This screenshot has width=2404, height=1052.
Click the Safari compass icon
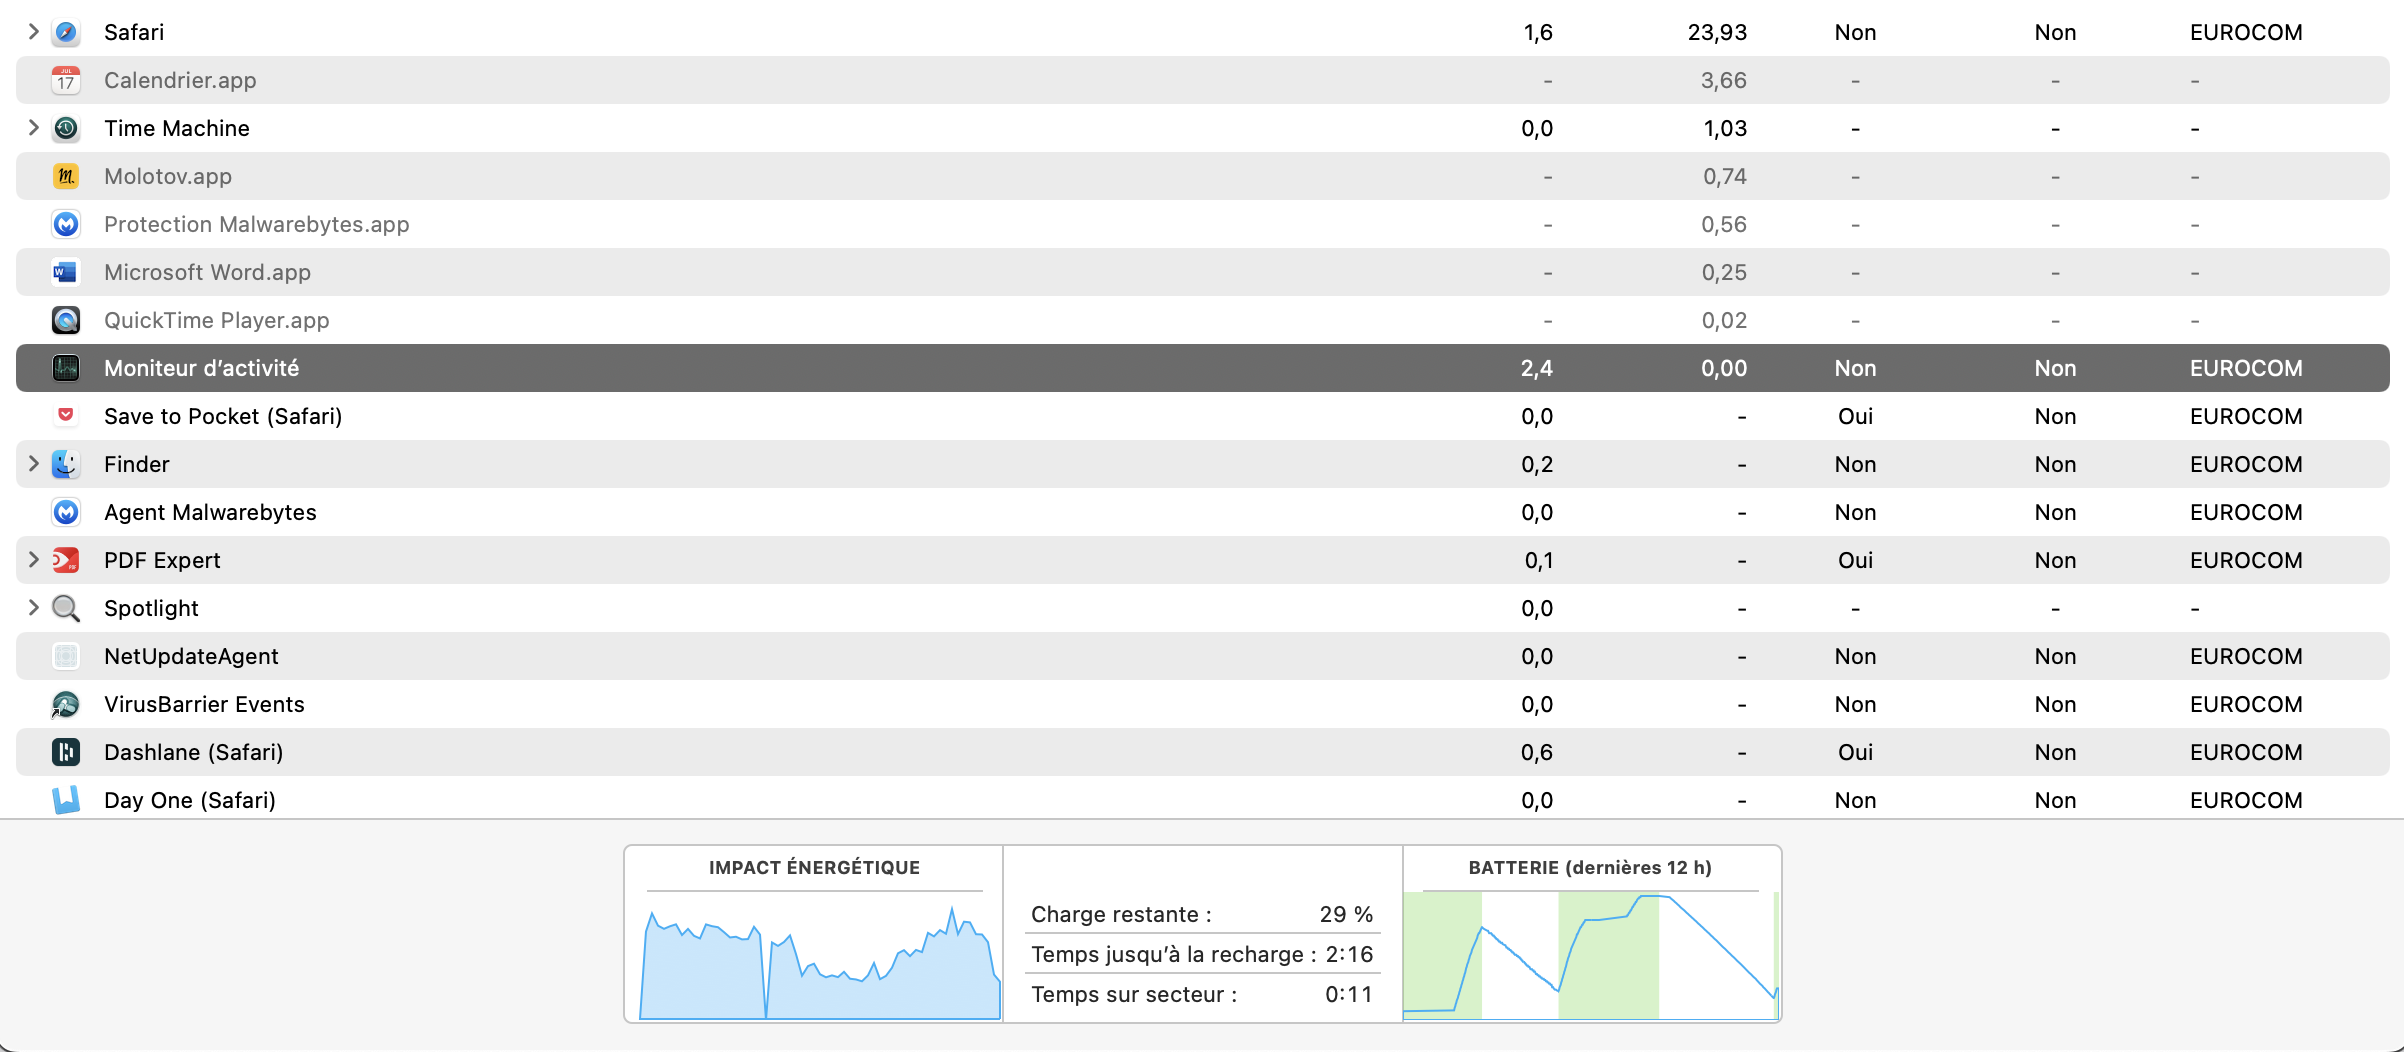[x=66, y=32]
